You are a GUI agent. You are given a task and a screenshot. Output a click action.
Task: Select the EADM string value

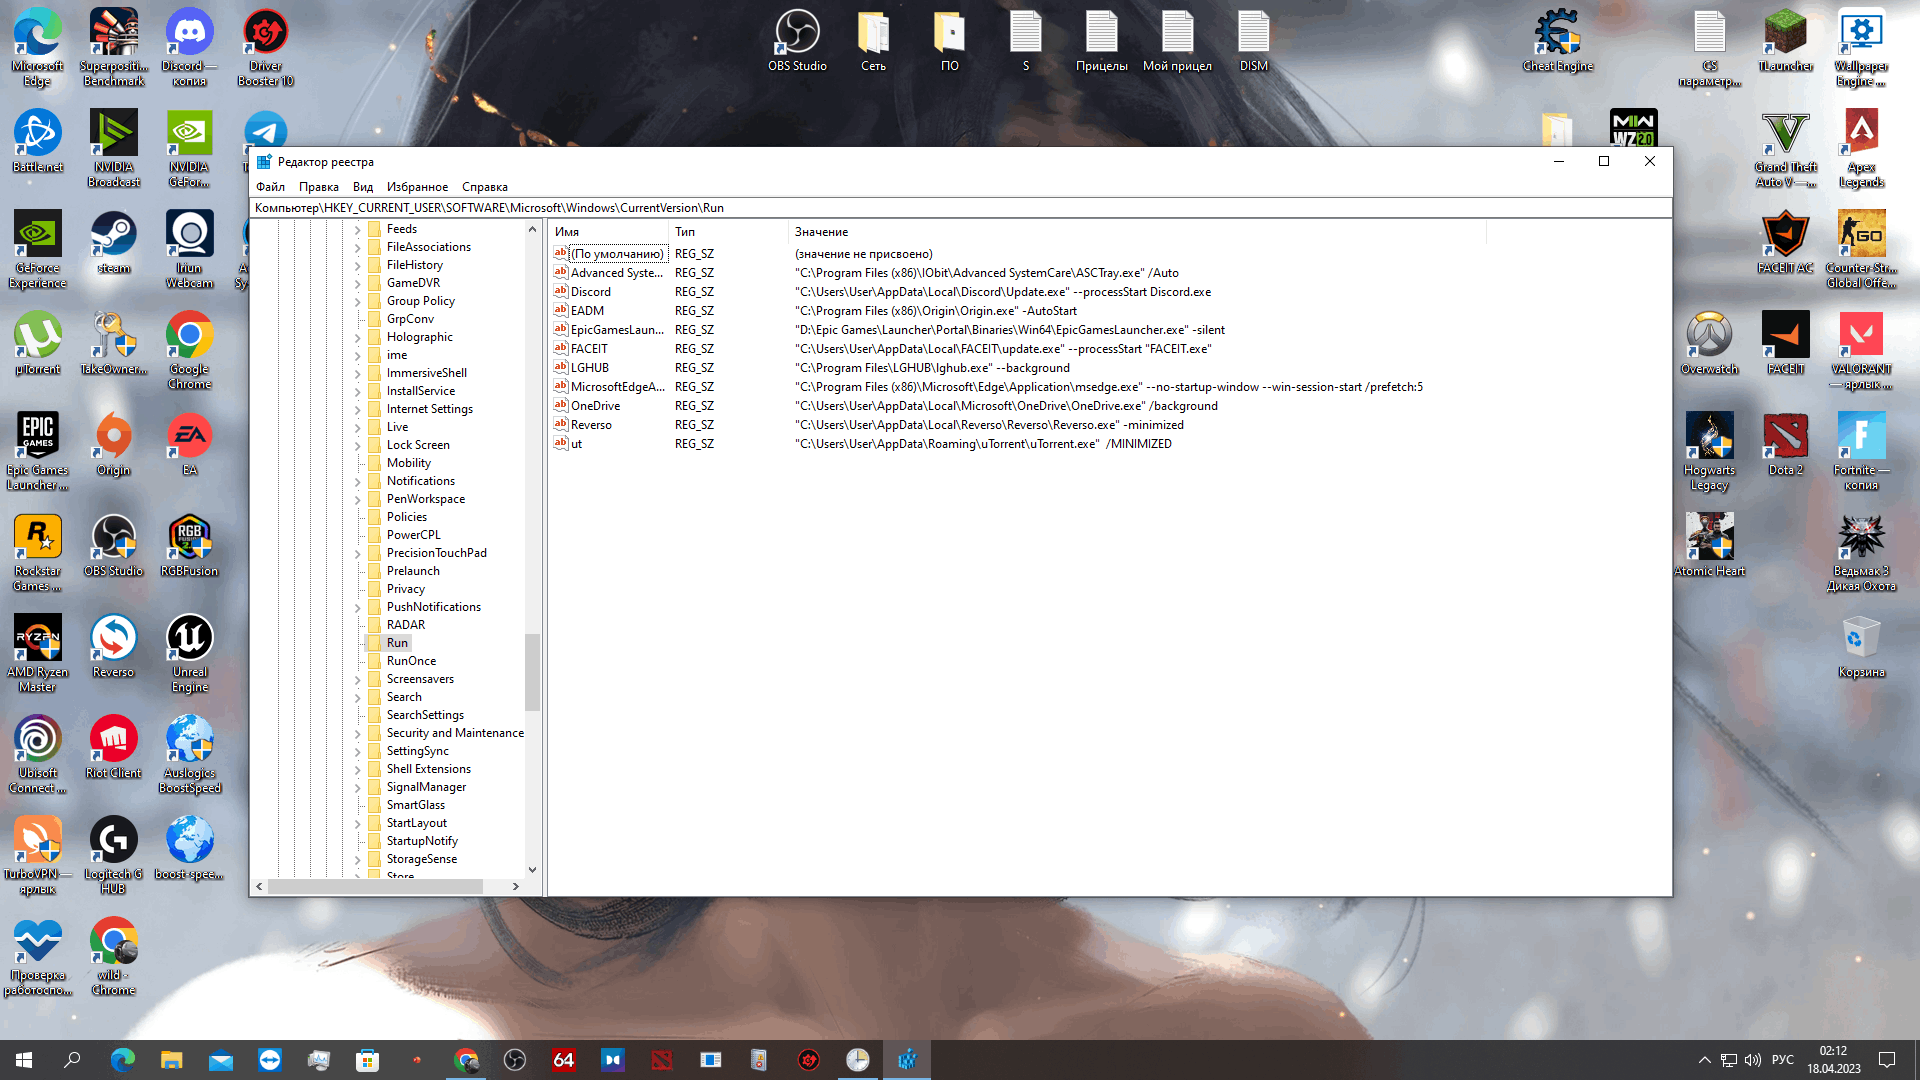(587, 311)
